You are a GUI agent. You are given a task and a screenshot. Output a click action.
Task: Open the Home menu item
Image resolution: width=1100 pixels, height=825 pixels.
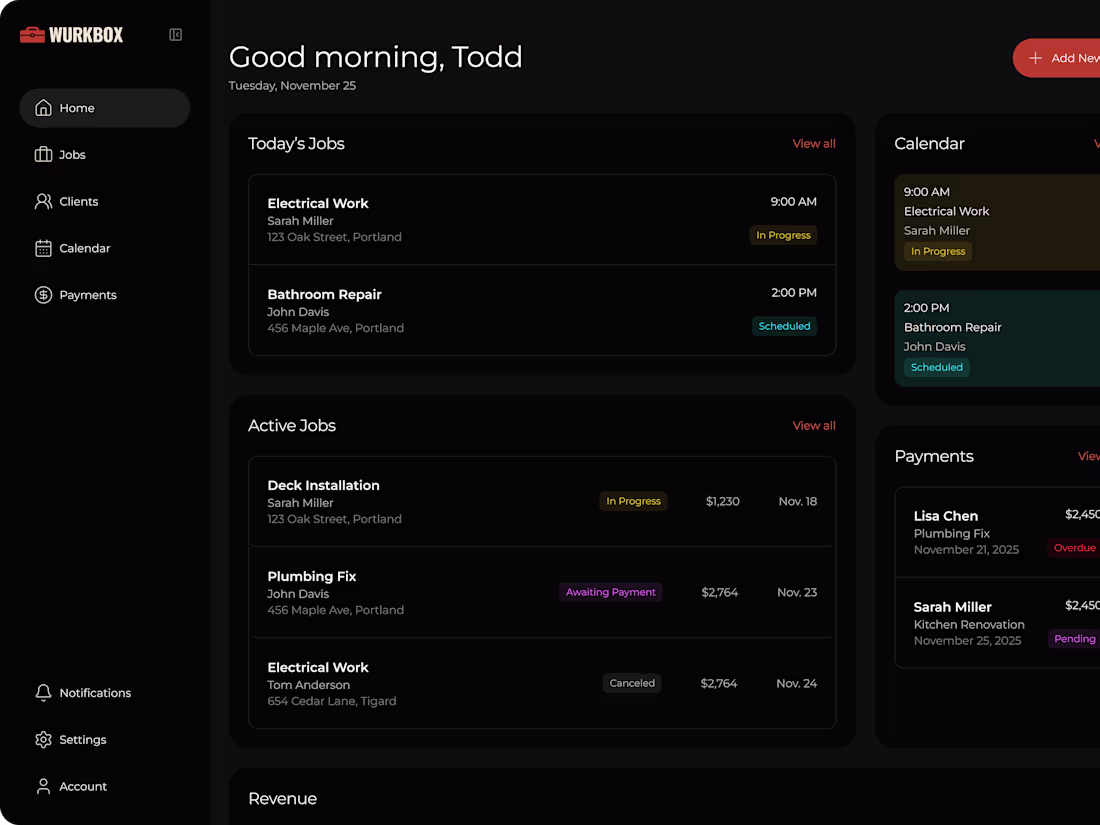105,108
